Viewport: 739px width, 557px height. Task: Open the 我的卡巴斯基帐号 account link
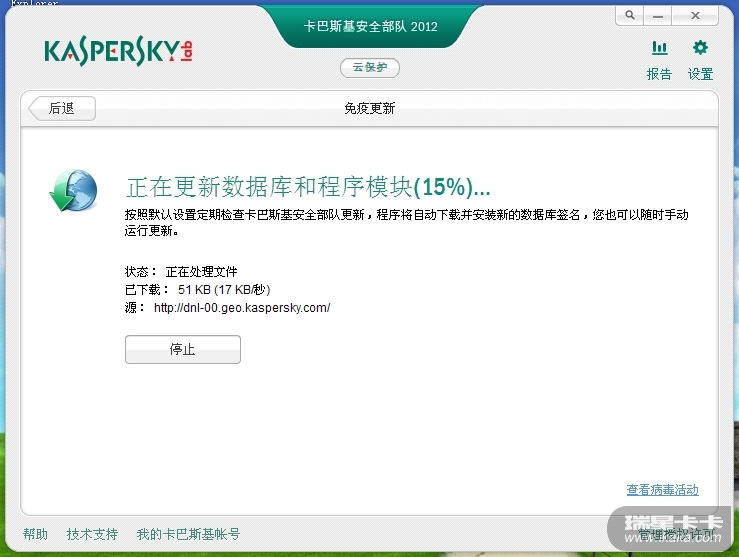[189, 534]
